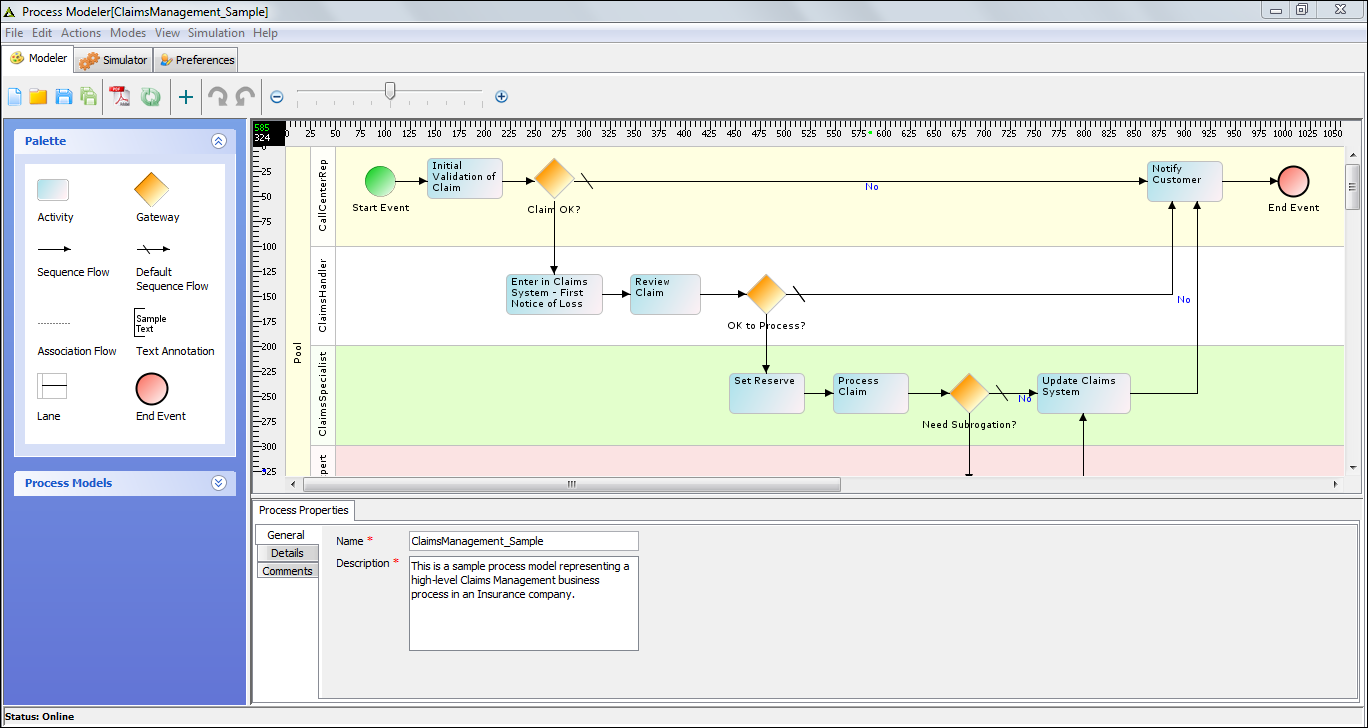Click the clockwise curved arrow toolbar icon
Viewport: 1368px width, 728px height.
click(217, 97)
